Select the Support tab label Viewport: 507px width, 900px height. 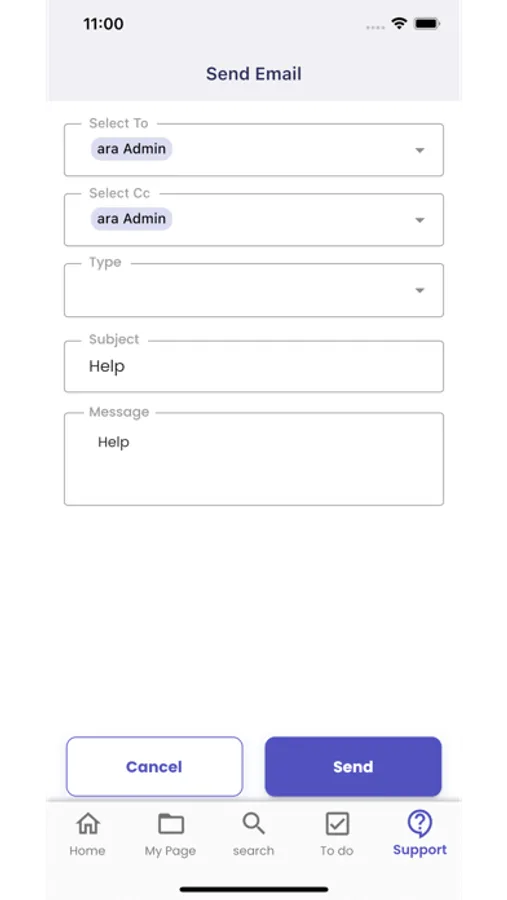420,850
